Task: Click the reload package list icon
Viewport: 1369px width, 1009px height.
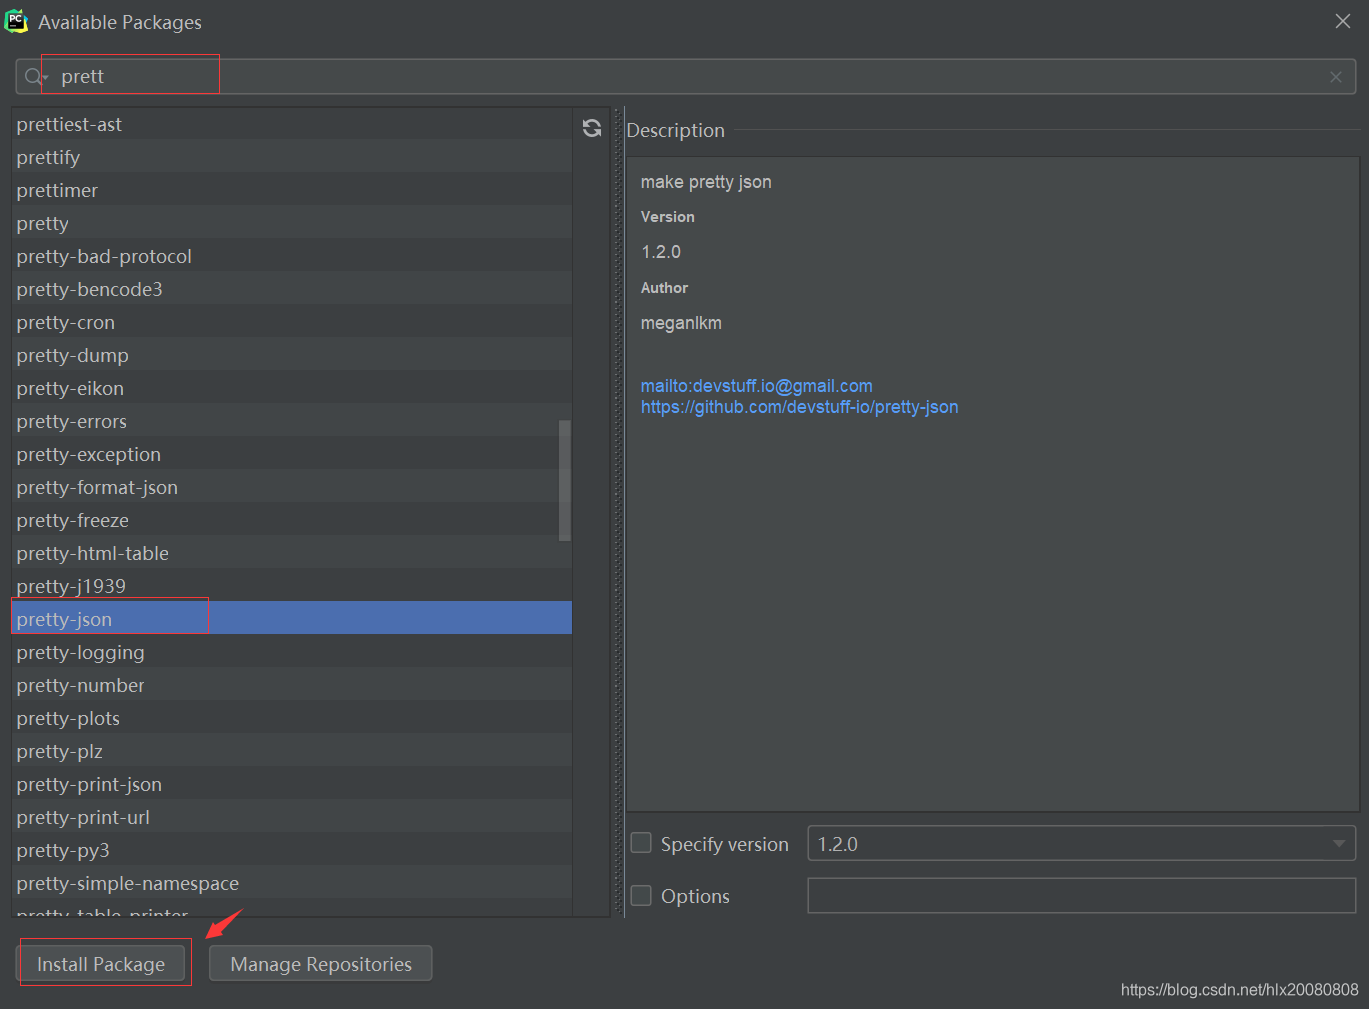Action: (592, 128)
